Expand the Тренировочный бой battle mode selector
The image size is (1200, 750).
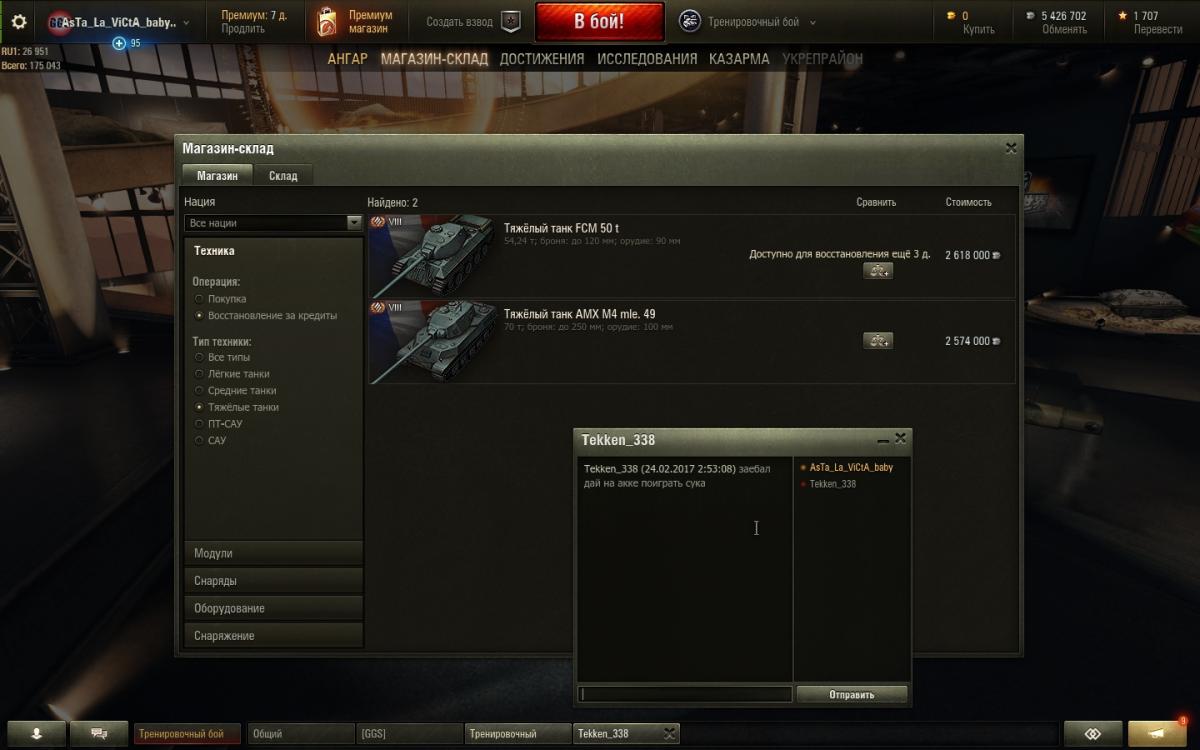(748, 22)
